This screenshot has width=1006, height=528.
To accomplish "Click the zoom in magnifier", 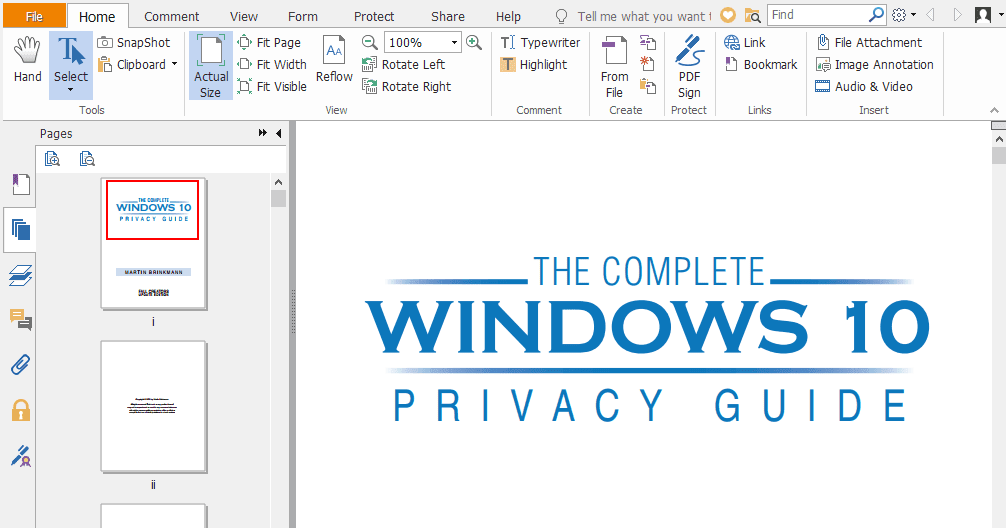I will (x=474, y=42).
